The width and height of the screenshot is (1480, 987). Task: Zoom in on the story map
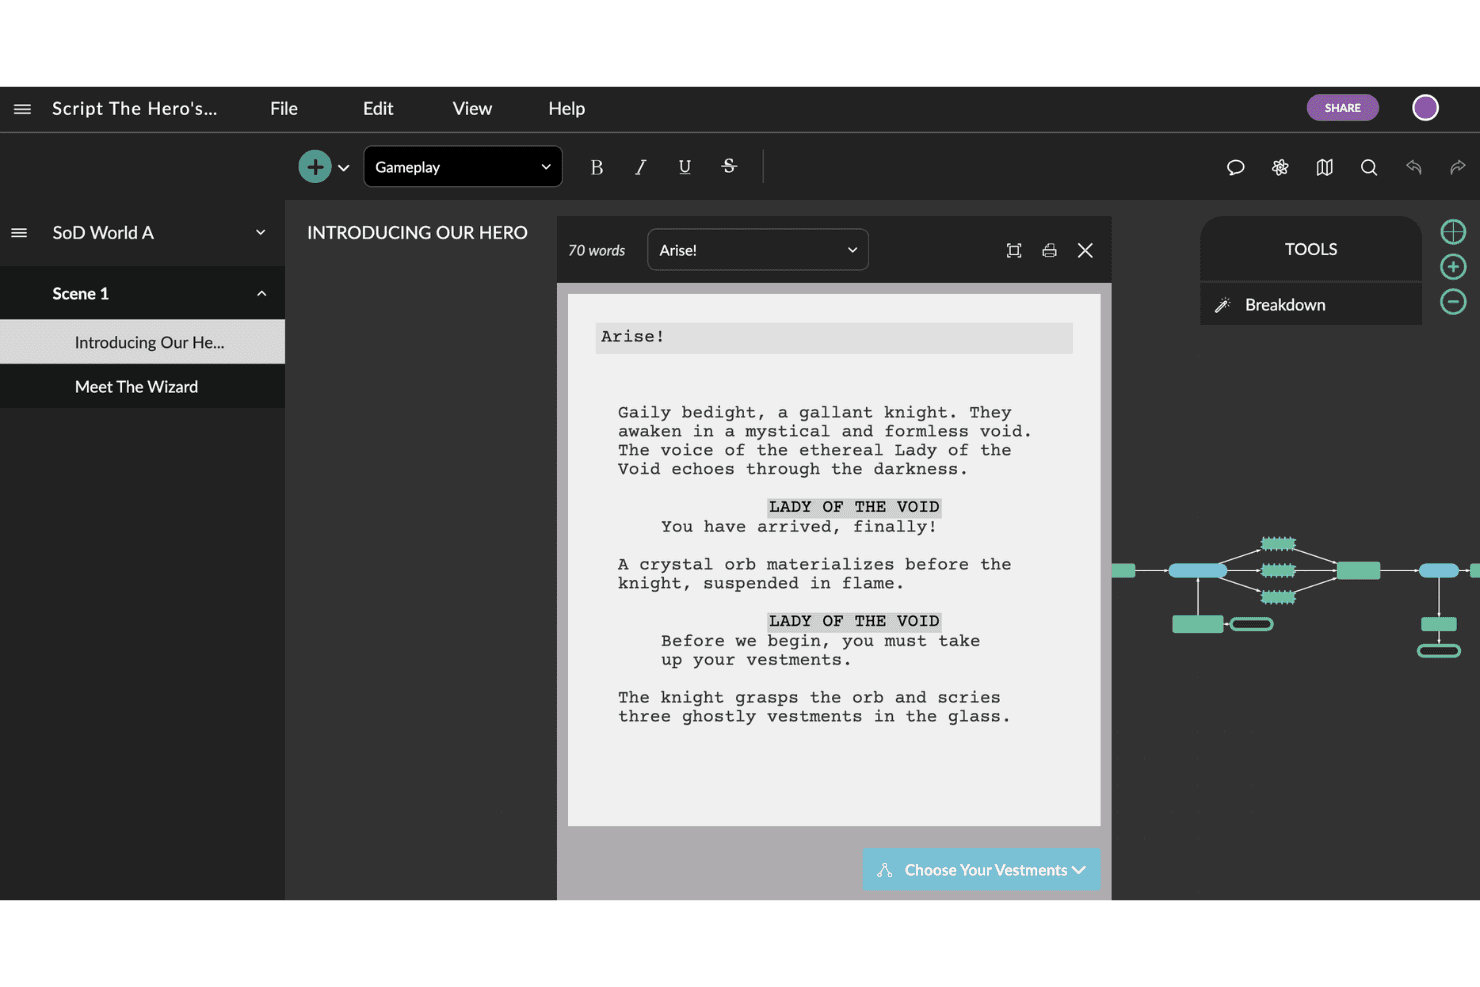click(1453, 267)
